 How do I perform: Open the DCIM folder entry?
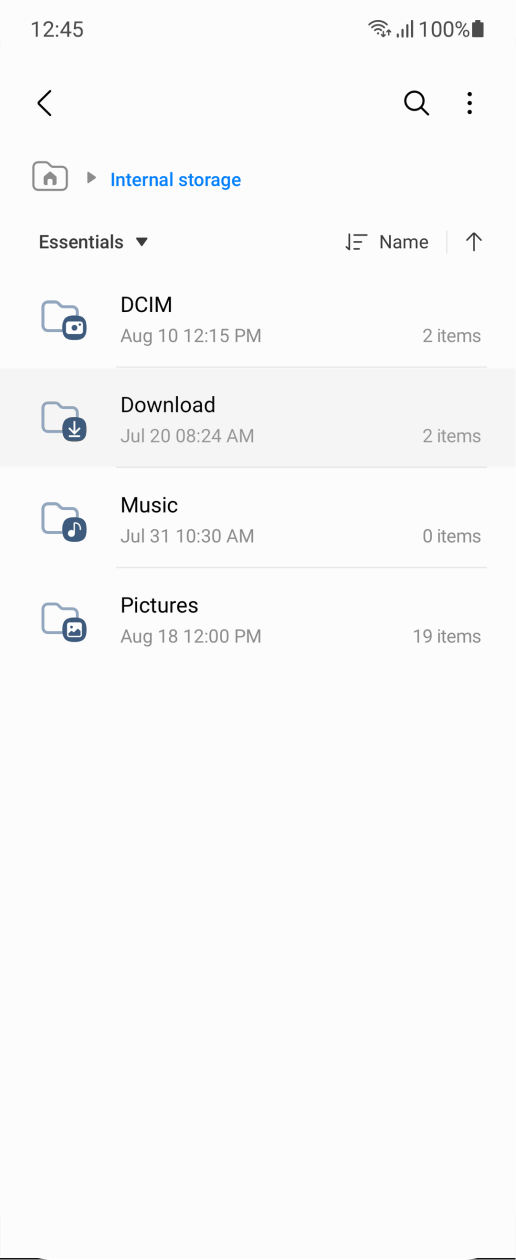click(x=258, y=318)
